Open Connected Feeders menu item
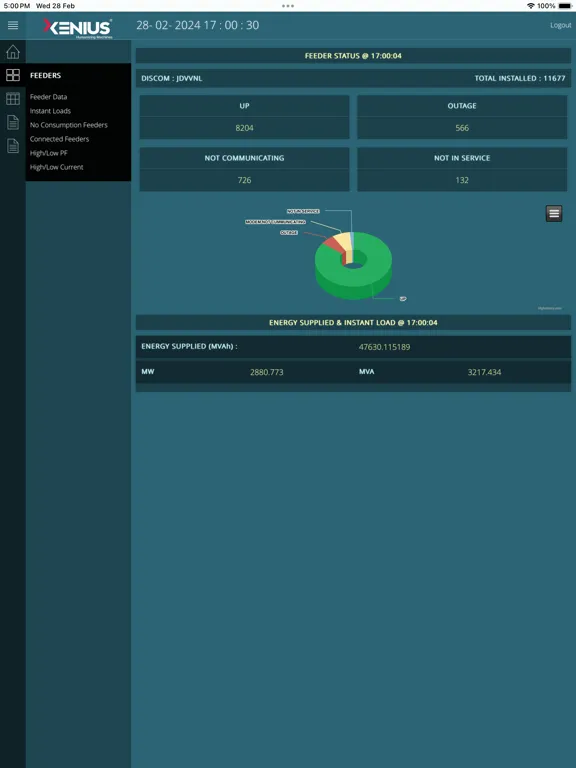The image size is (576, 768). [59, 139]
